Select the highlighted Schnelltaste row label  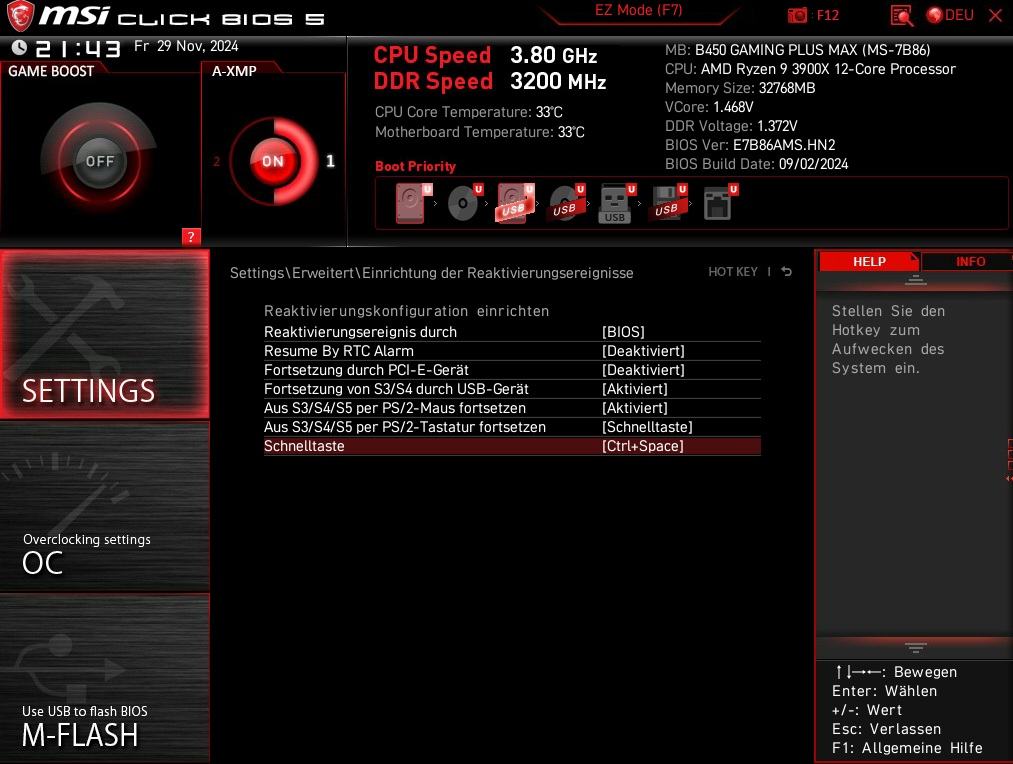[304, 446]
